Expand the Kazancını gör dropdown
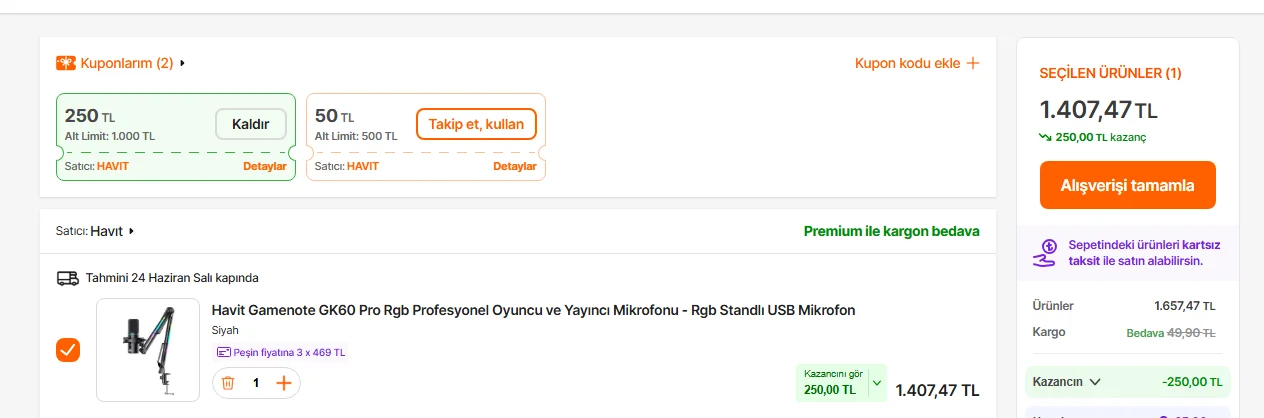Image resolution: width=1264 pixels, height=418 pixels. pos(877,382)
